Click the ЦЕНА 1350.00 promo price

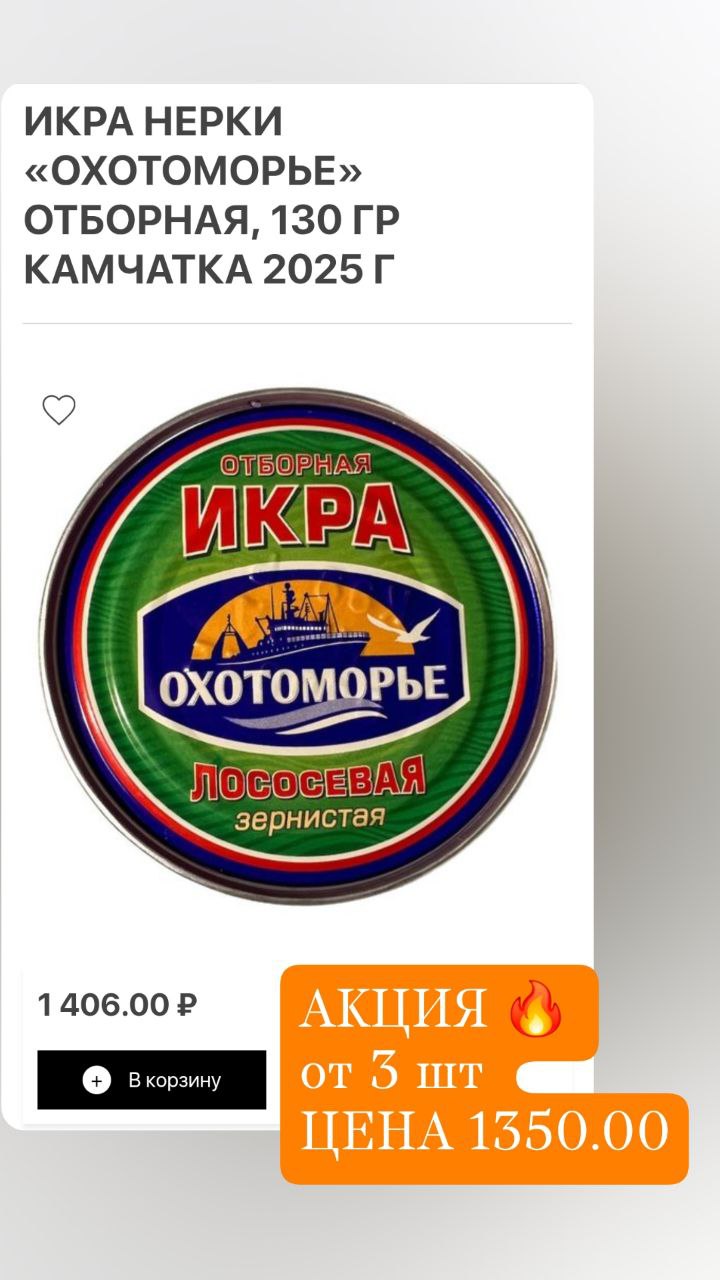pyautogui.click(x=485, y=1132)
